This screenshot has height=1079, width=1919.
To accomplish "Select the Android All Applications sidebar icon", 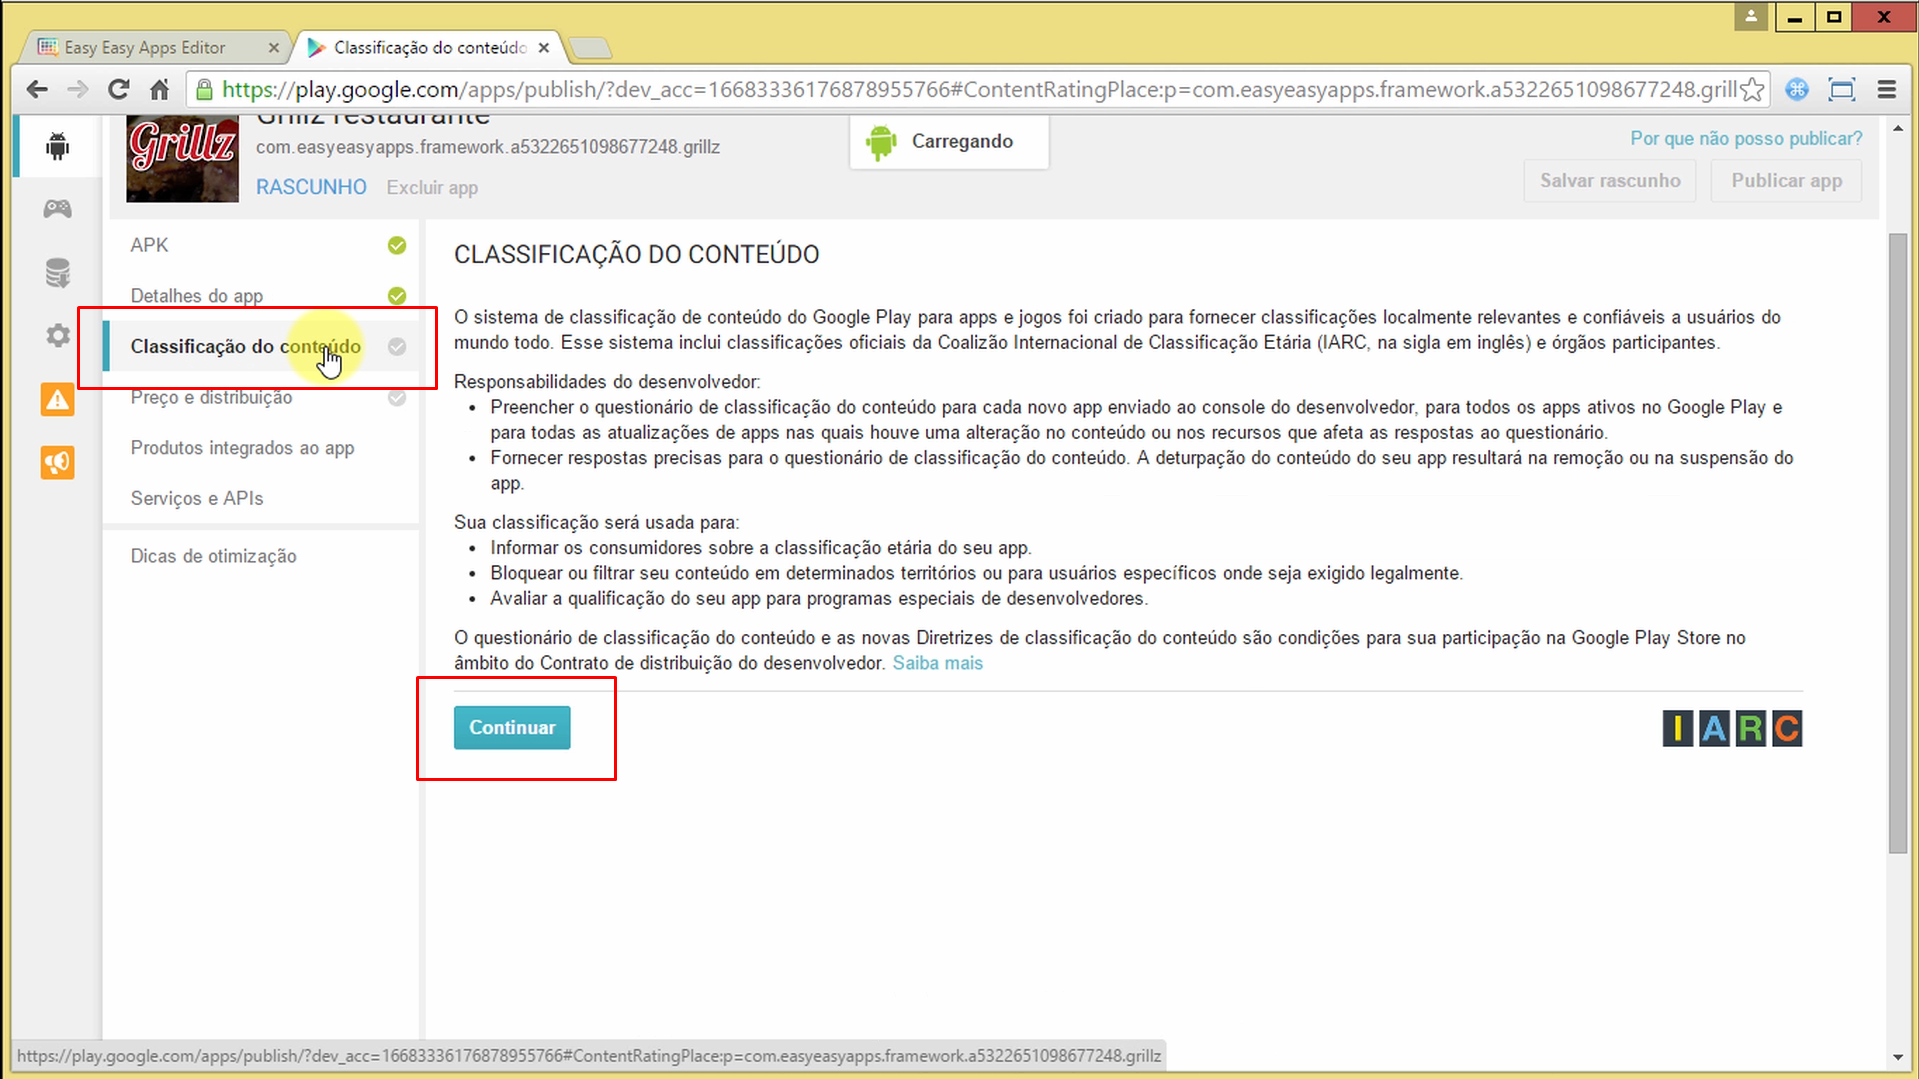I will pyautogui.click(x=57, y=145).
